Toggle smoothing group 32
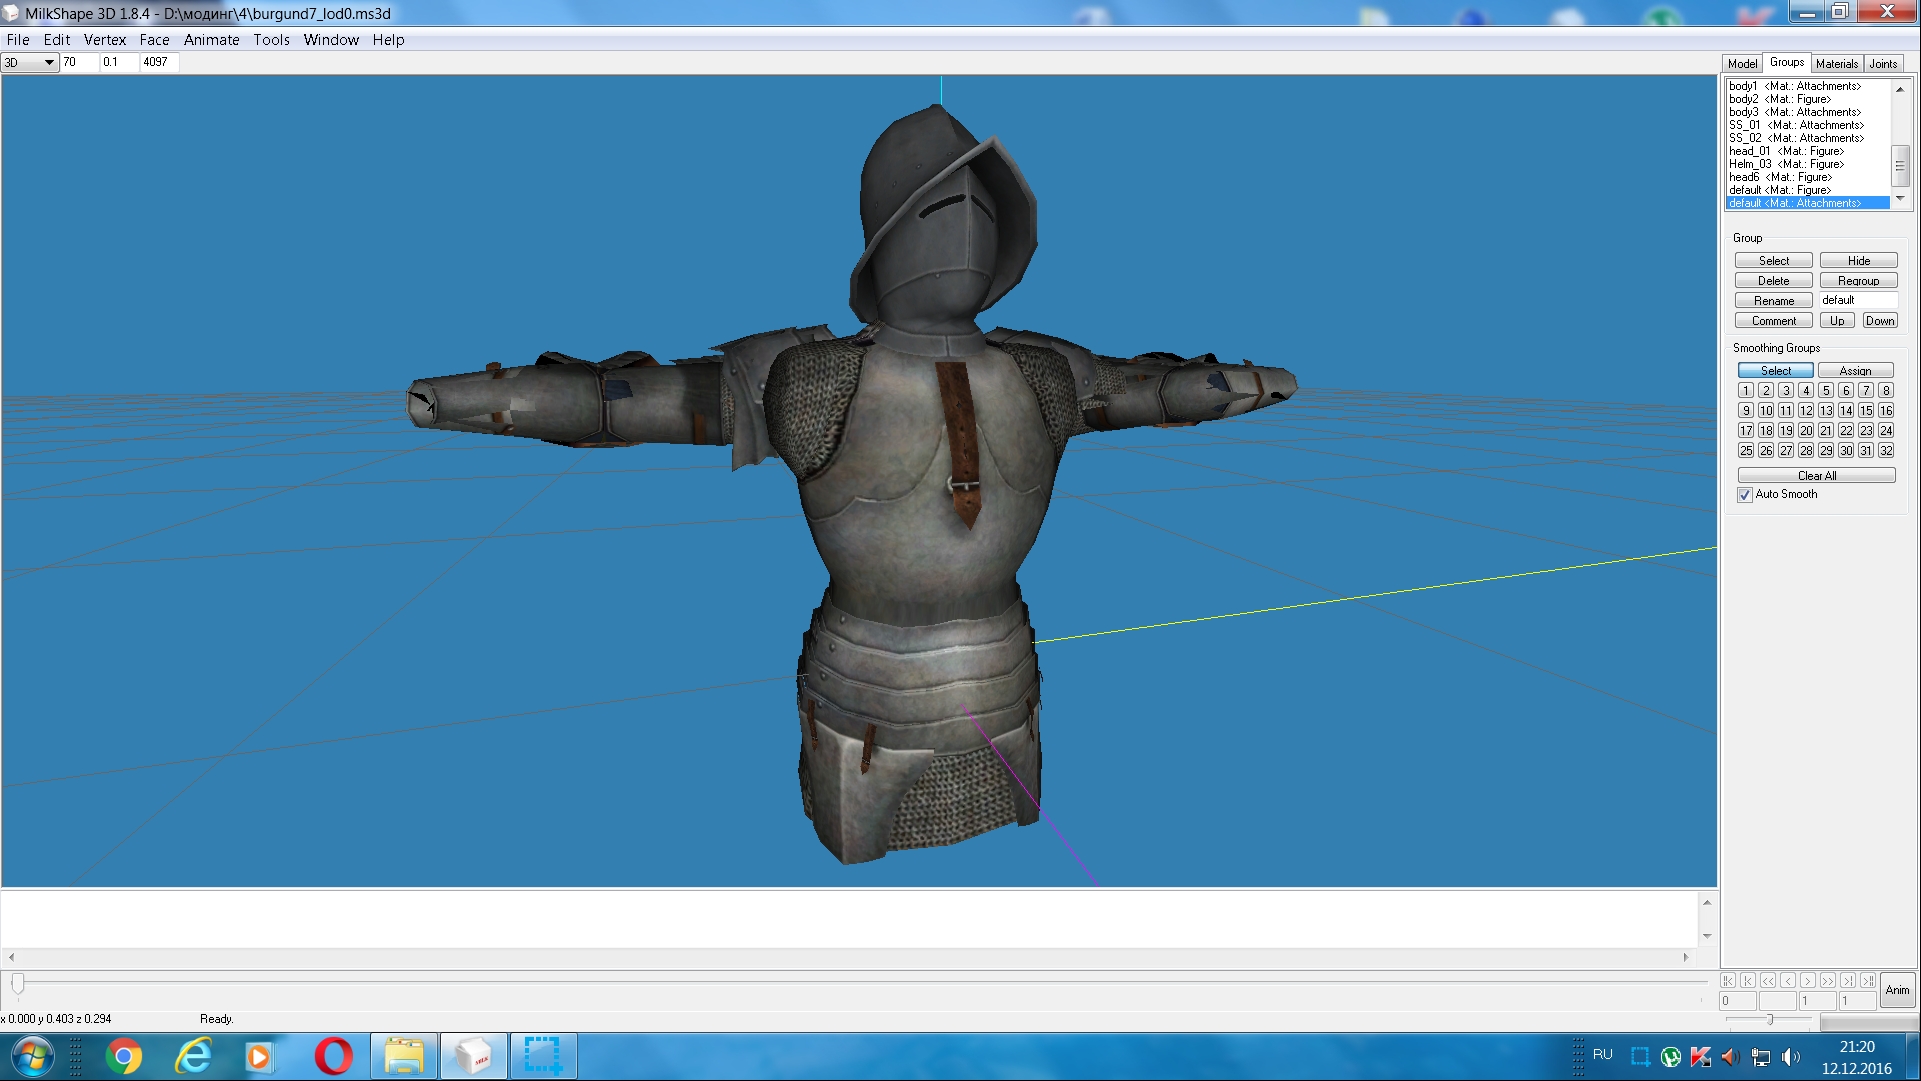 [x=1886, y=451]
